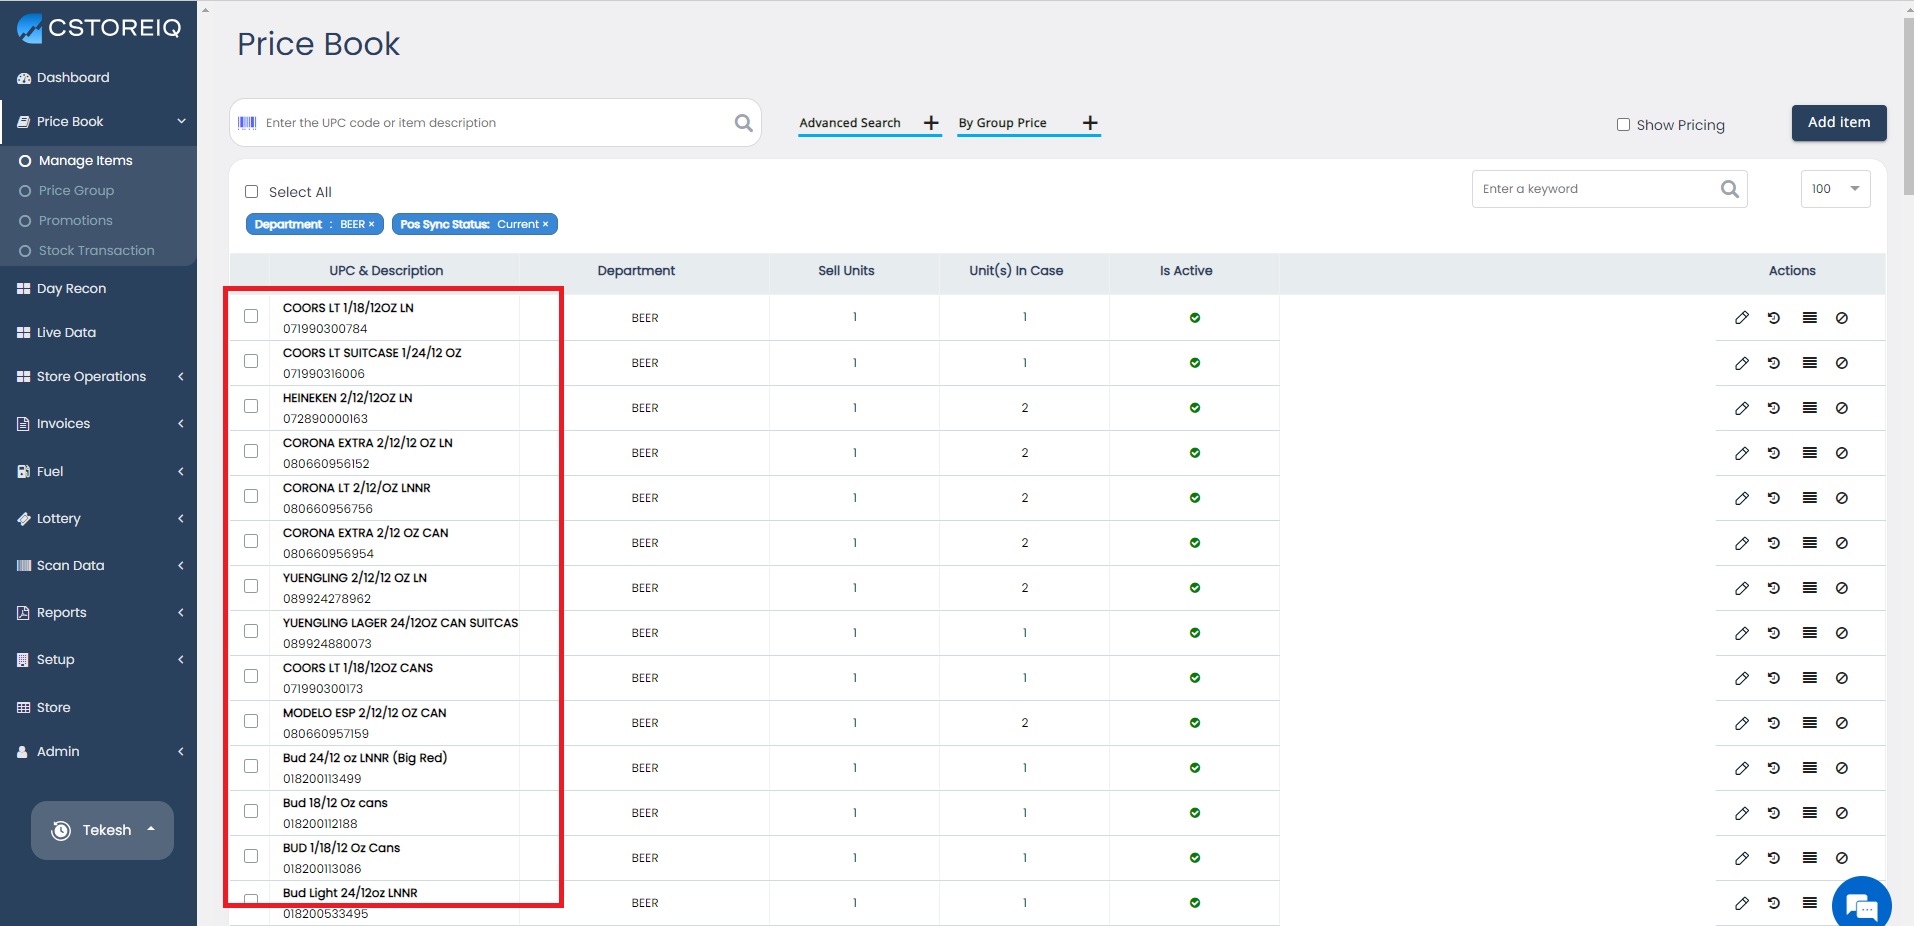Expand the Lottery sidebar menu

pyautogui.click(x=98, y=519)
